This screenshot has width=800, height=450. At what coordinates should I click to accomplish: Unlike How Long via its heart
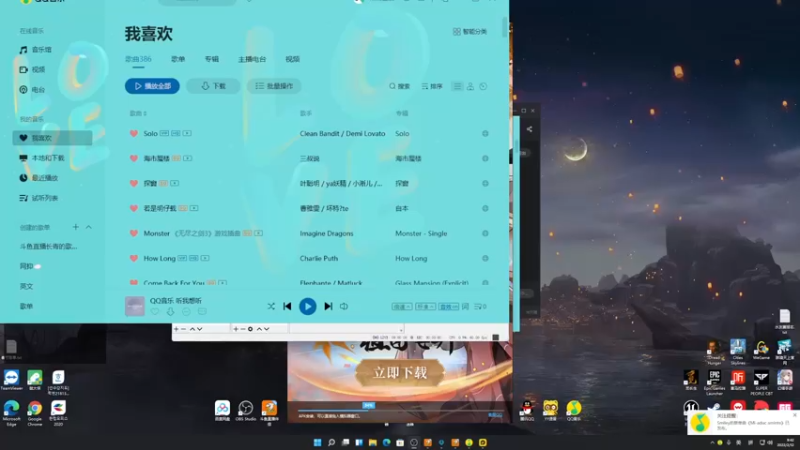(134, 258)
